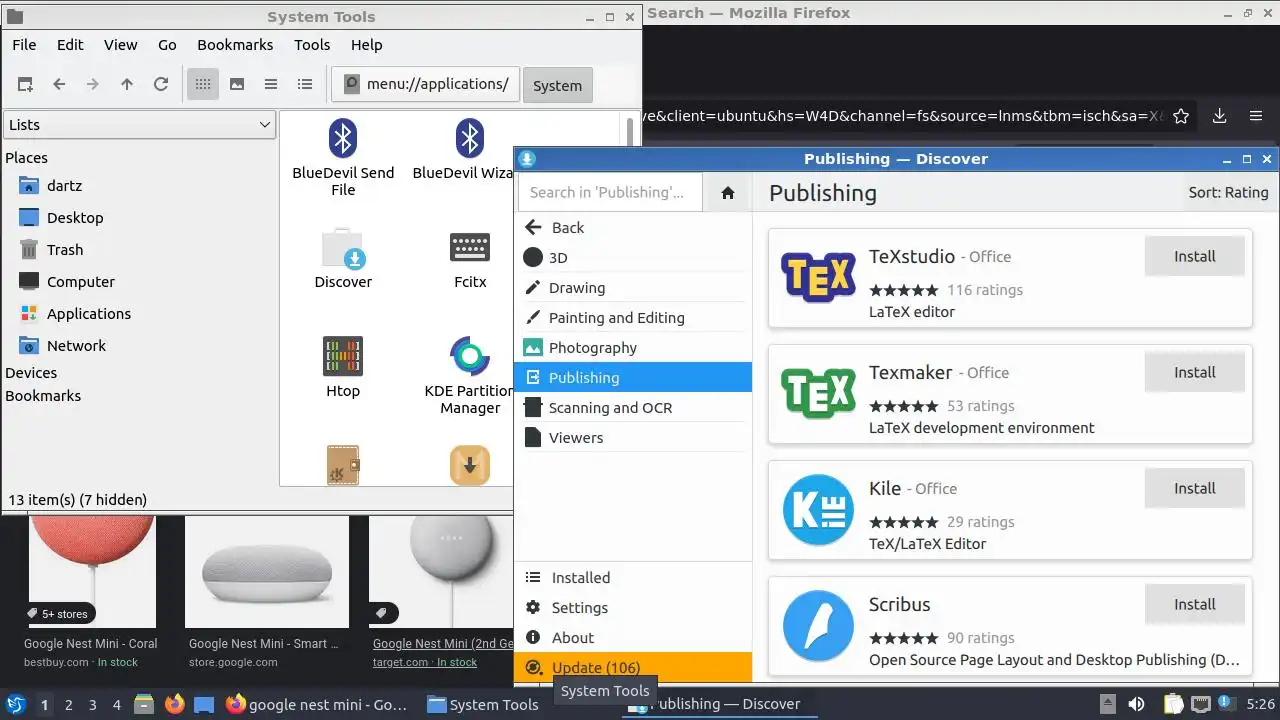Expand the Lists side pane dropdown
Viewport: 1280px width, 720px height.
[139, 125]
